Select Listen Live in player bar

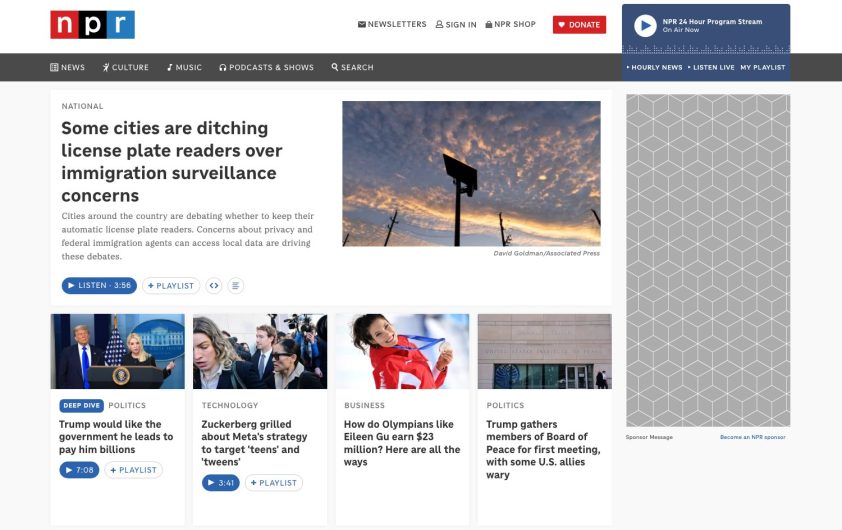click(712, 67)
